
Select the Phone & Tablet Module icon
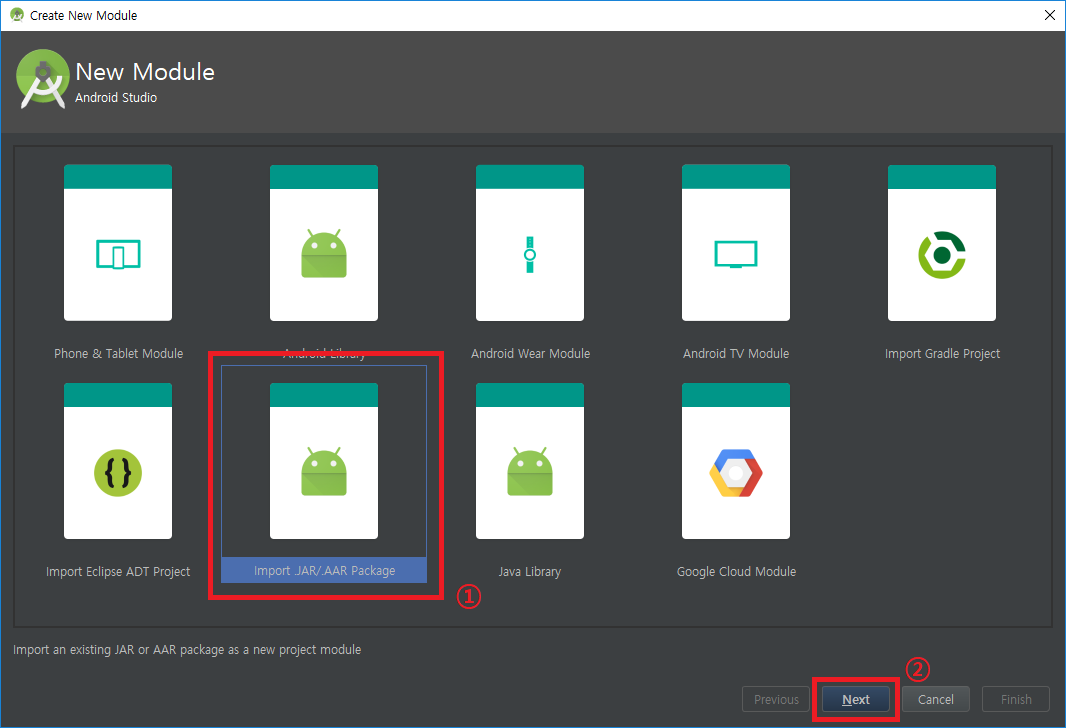118,243
